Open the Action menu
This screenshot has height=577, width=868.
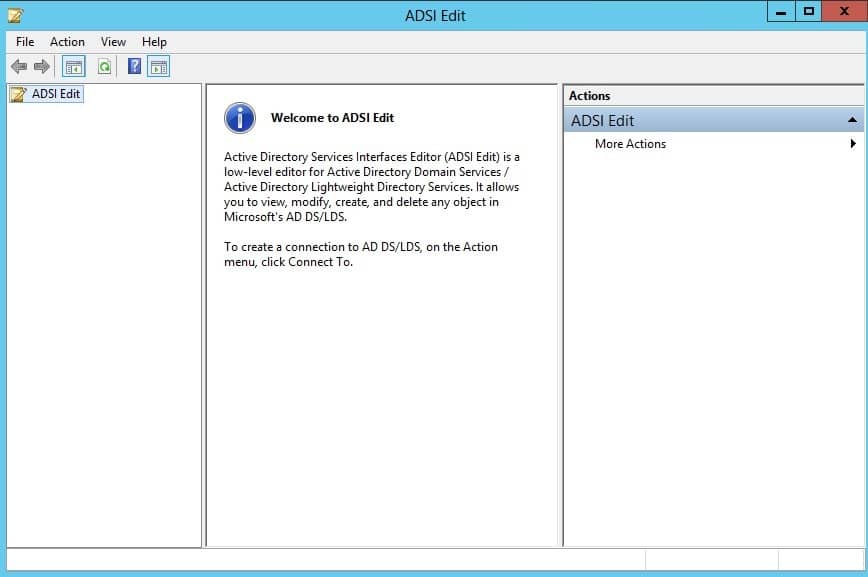tap(67, 42)
